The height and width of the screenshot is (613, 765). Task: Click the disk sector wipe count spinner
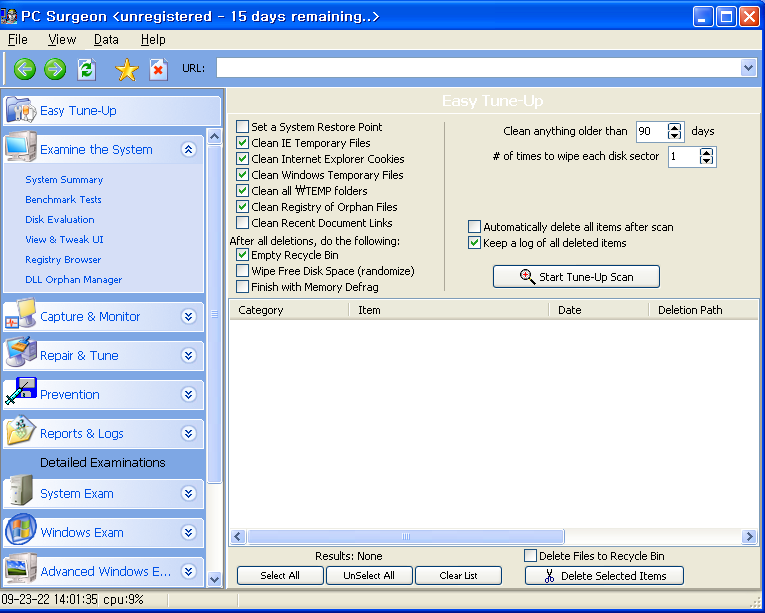click(x=706, y=157)
